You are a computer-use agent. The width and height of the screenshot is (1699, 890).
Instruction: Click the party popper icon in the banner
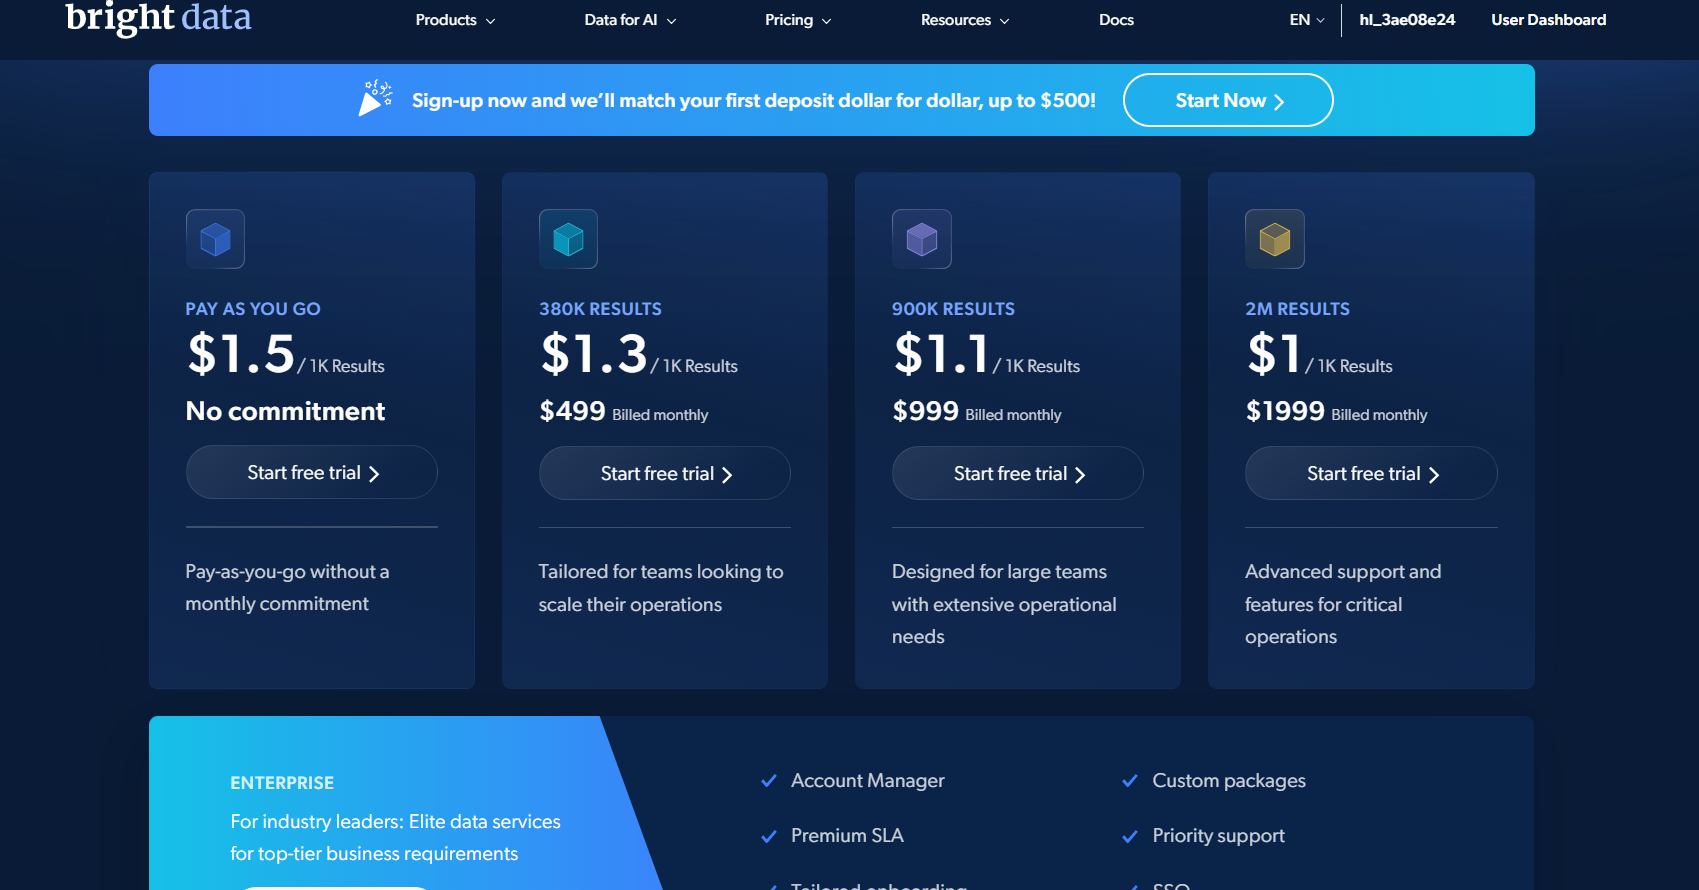pyautogui.click(x=375, y=99)
